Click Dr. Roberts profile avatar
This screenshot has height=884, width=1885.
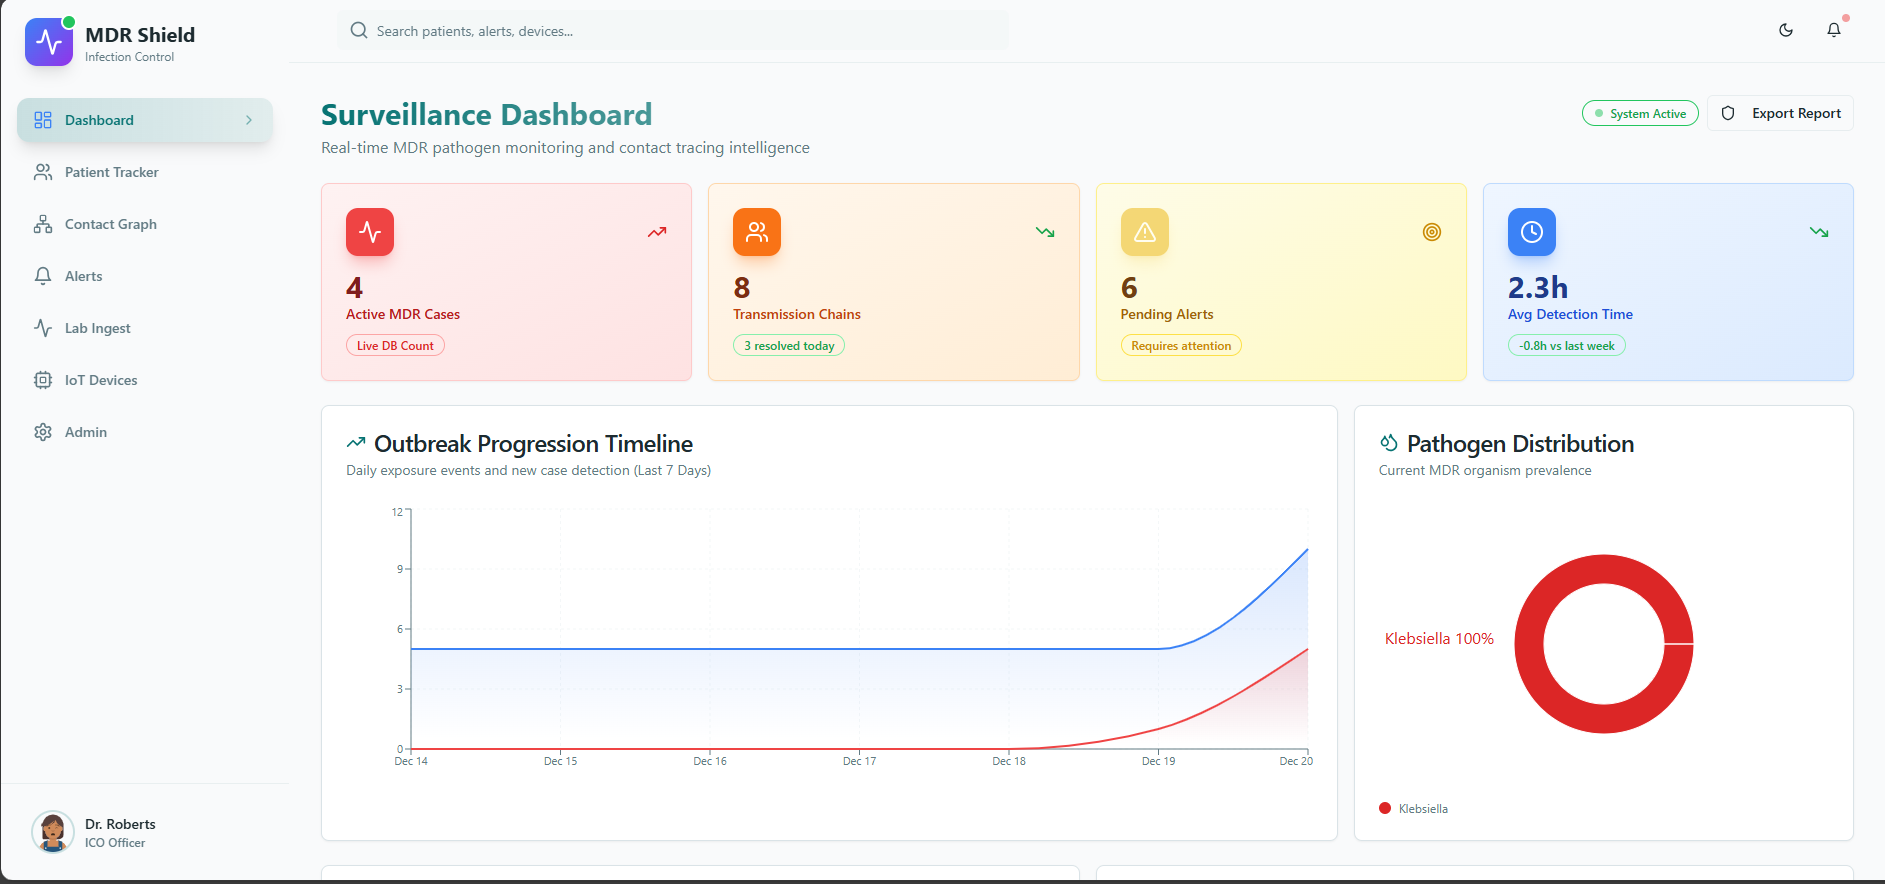53,832
